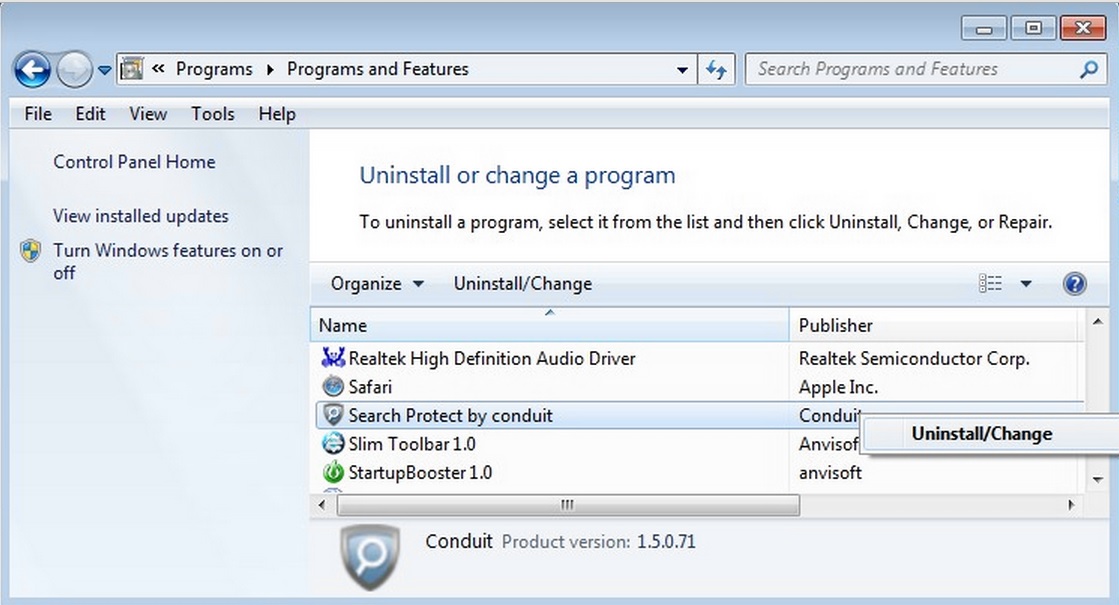Image resolution: width=1119 pixels, height=605 pixels.
Task: Click horizontal scrollbar right arrow
Action: (x=1071, y=505)
